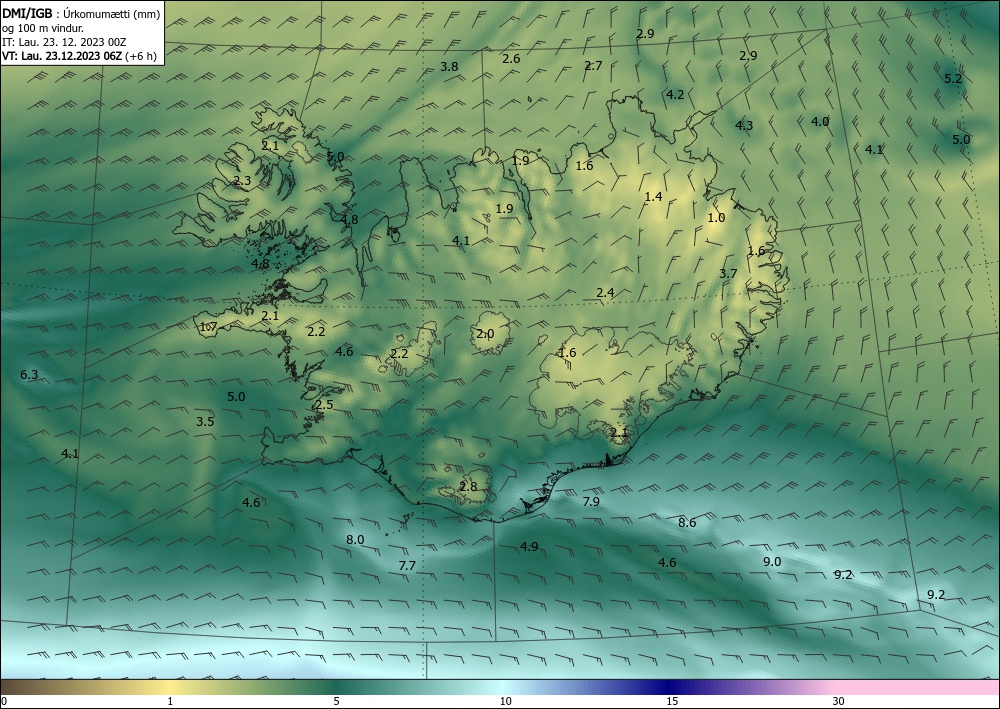Click the 3.8 value label
The width and height of the screenshot is (1000, 709).
pos(449,67)
